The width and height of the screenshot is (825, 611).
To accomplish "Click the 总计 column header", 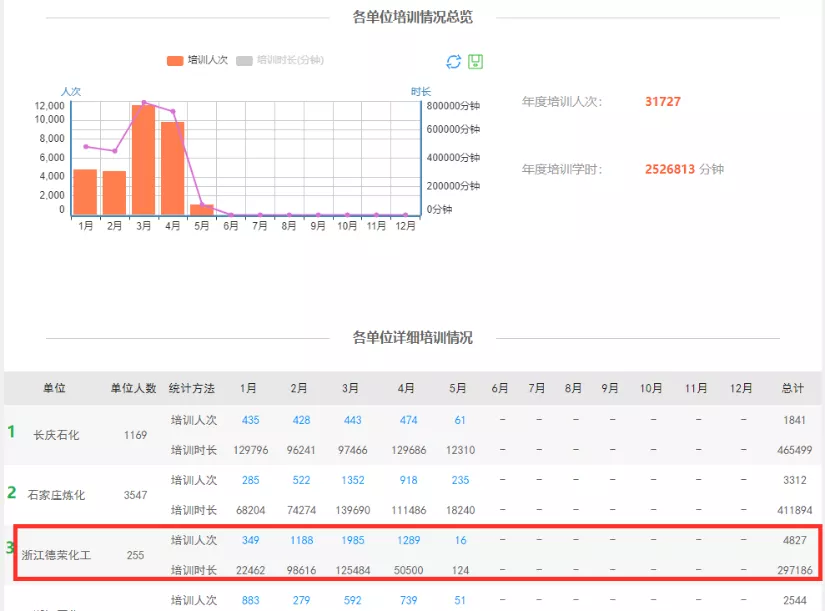I will (x=793, y=388).
